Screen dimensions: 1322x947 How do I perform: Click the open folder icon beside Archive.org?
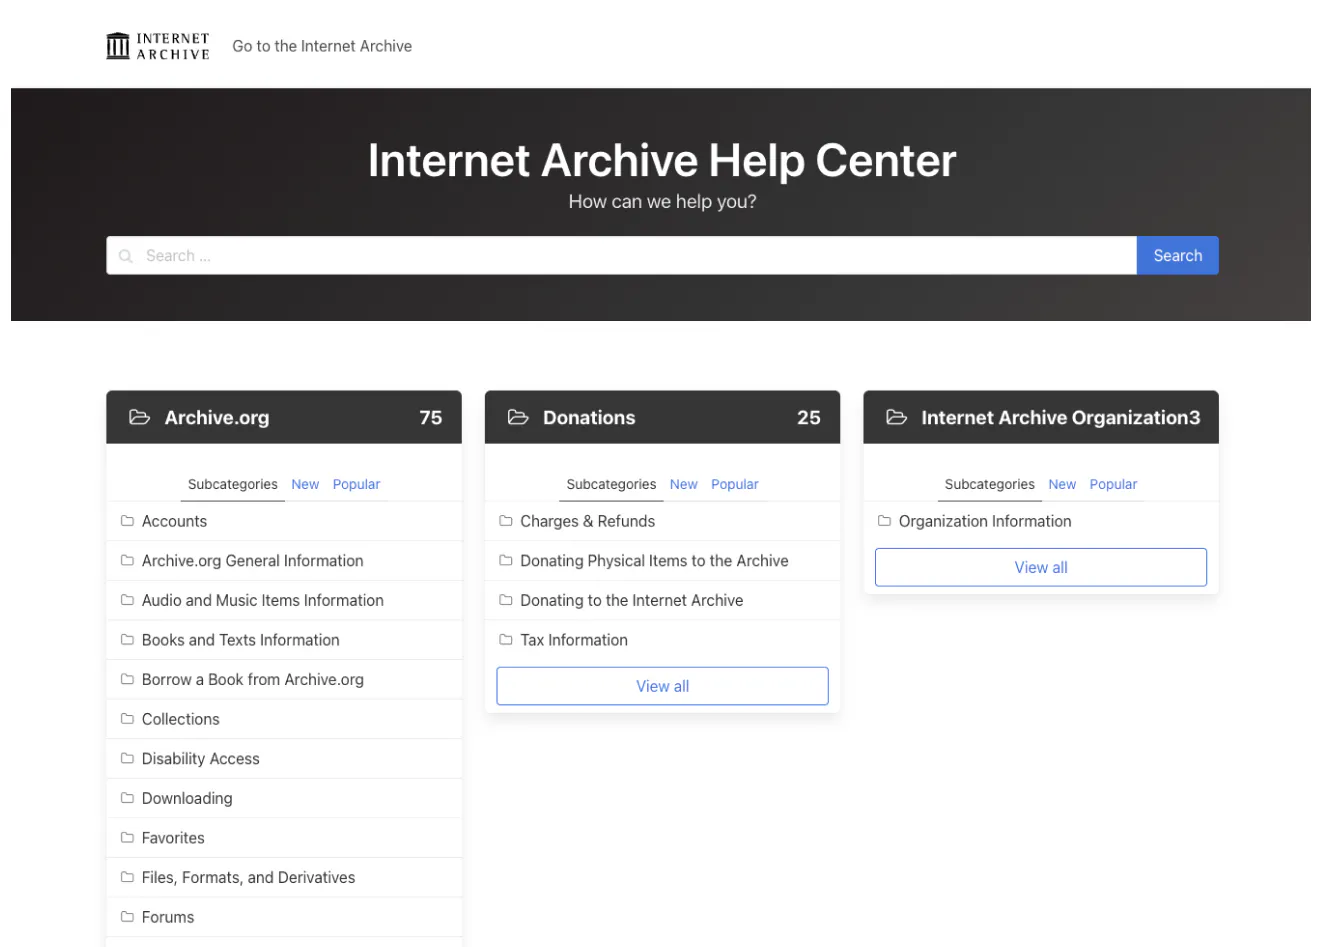140,417
